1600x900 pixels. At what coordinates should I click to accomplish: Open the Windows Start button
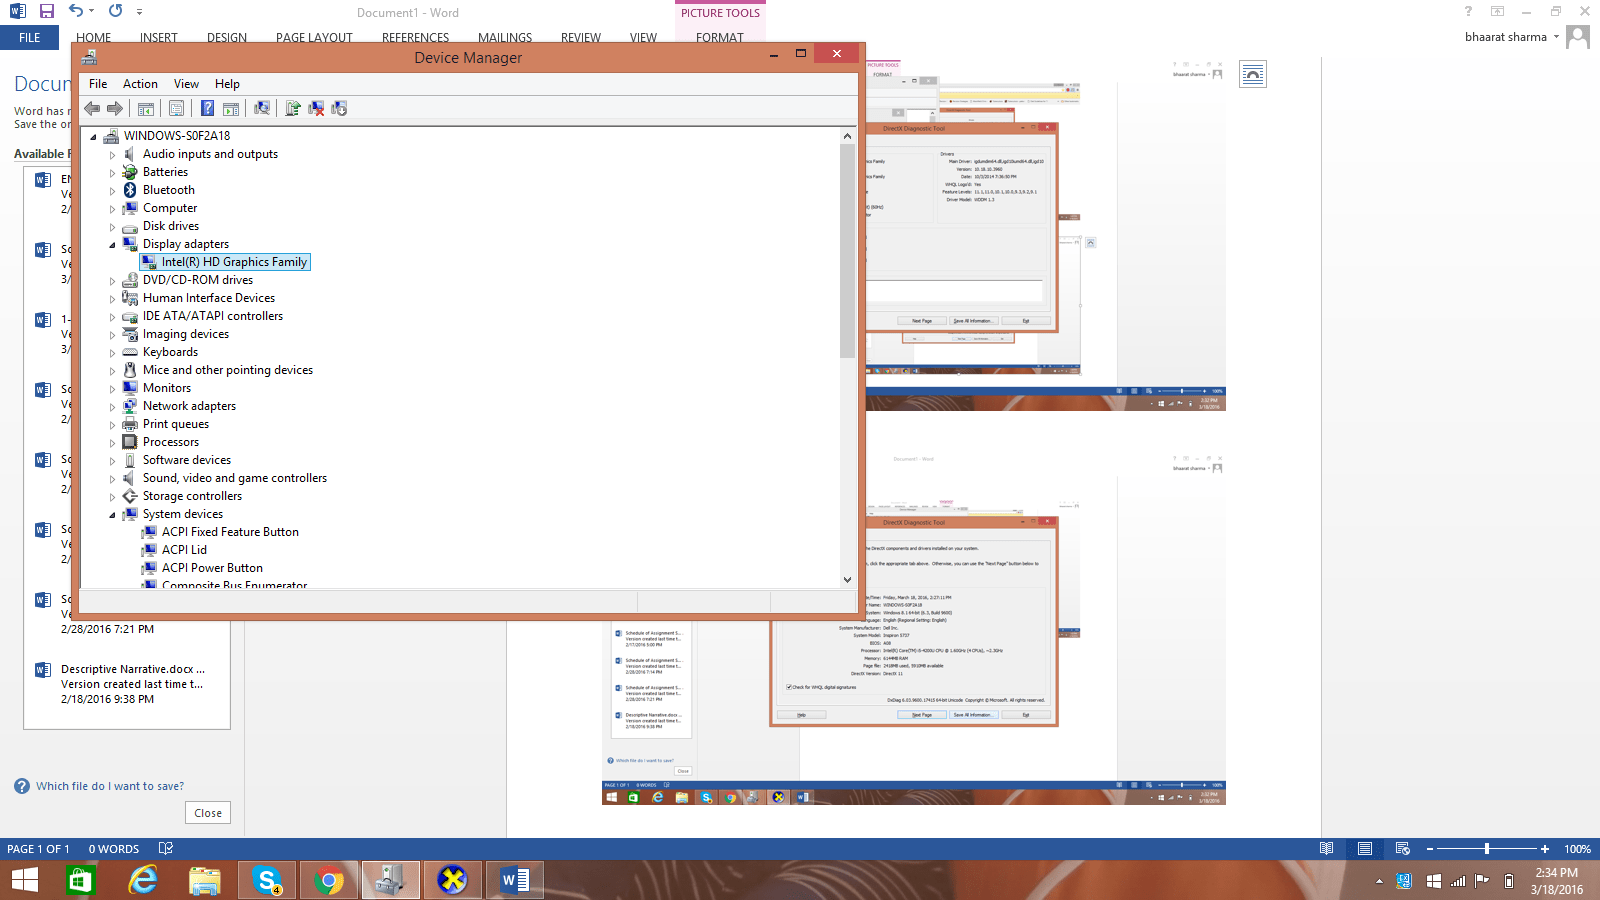pos(25,880)
